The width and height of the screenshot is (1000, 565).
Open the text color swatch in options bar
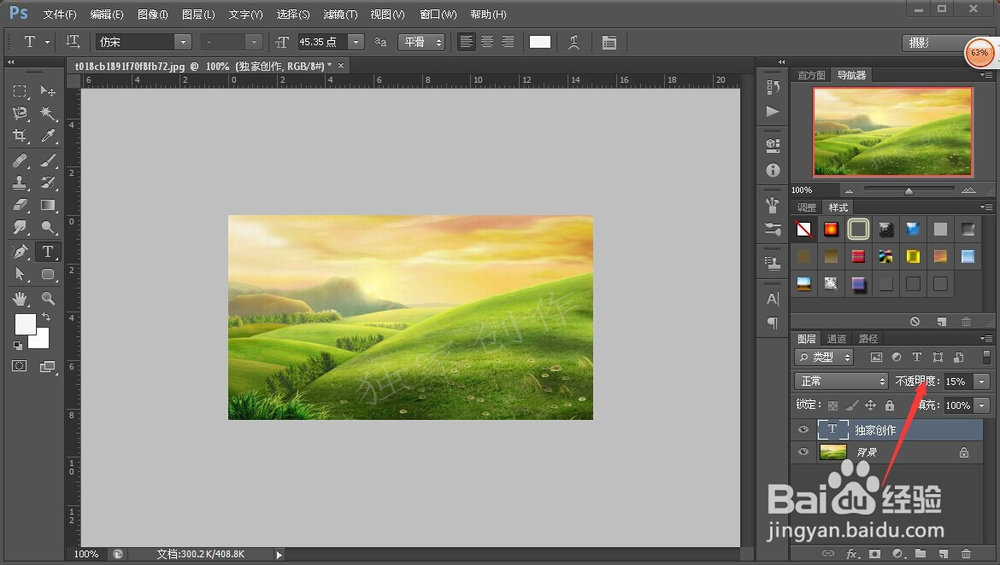tap(540, 42)
